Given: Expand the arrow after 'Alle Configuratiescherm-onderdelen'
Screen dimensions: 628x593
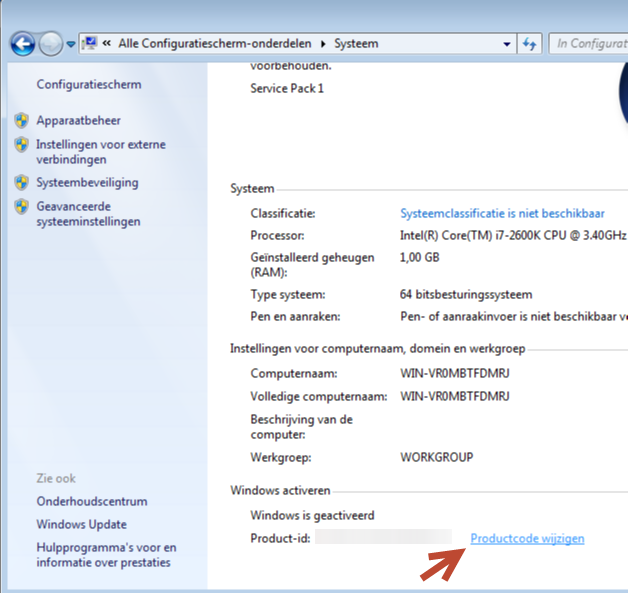Looking at the screenshot, I should click(x=323, y=44).
